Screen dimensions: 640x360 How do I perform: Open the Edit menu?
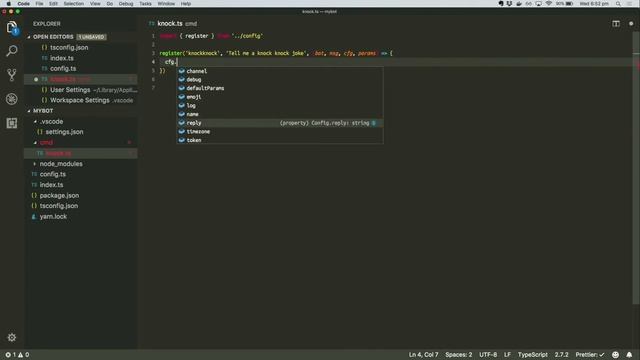(x=53, y=4)
